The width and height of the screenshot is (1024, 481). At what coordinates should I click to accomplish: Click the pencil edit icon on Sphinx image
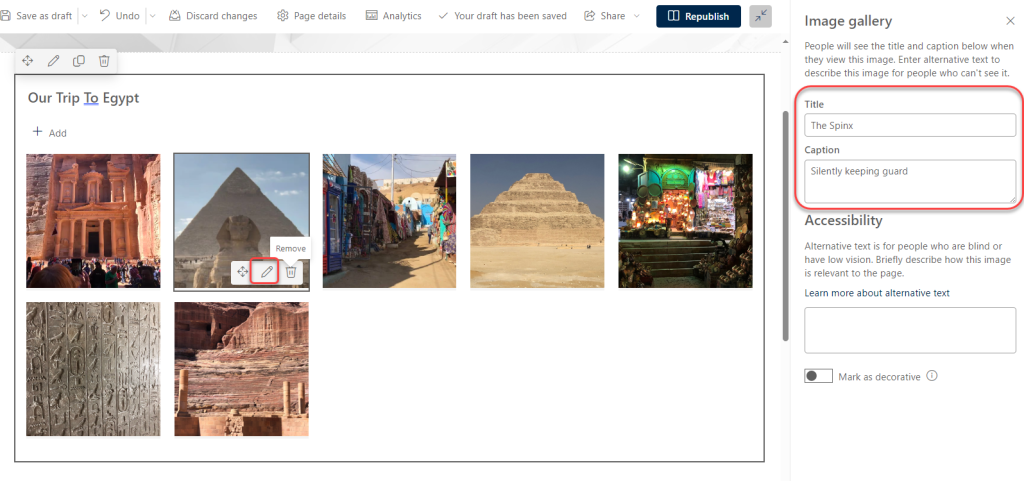point(266,272)
